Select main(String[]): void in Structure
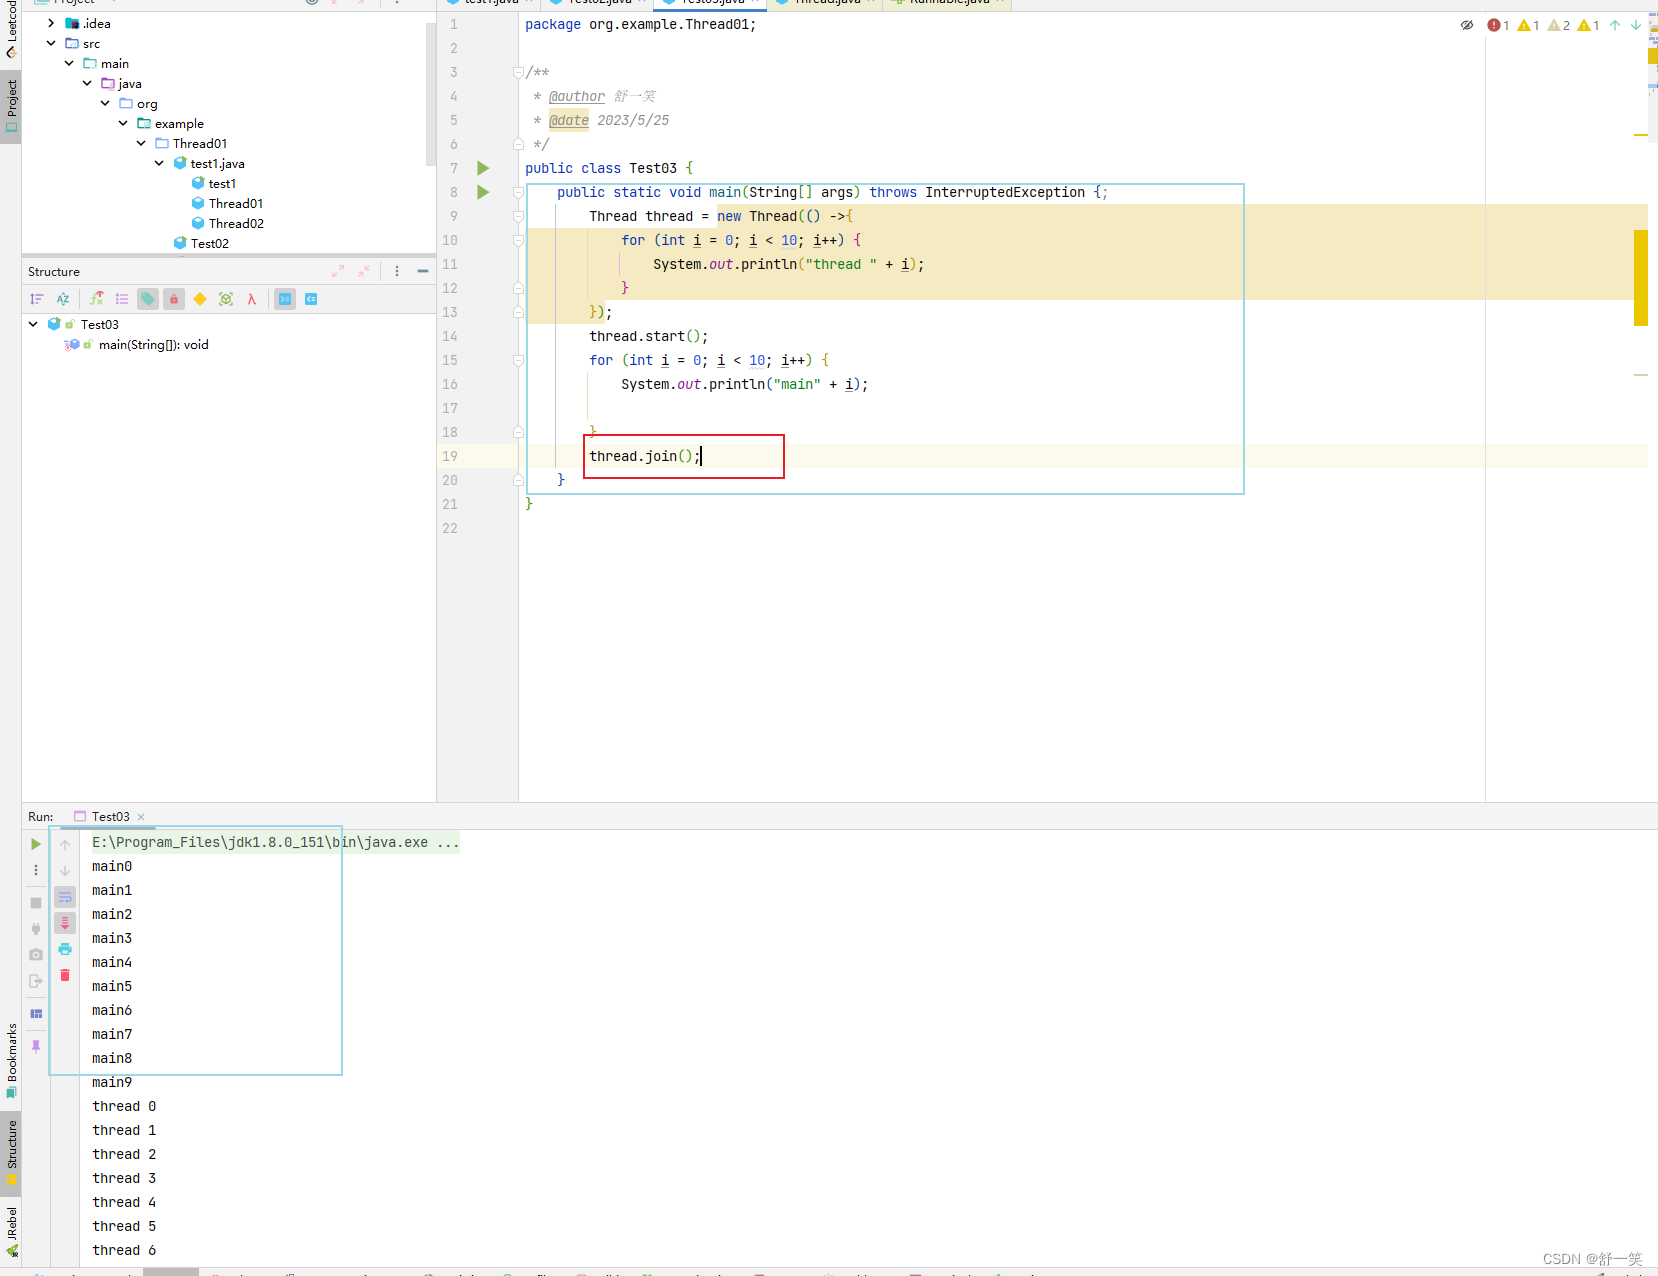The image size is (1658, 1276). coord(153,345)
